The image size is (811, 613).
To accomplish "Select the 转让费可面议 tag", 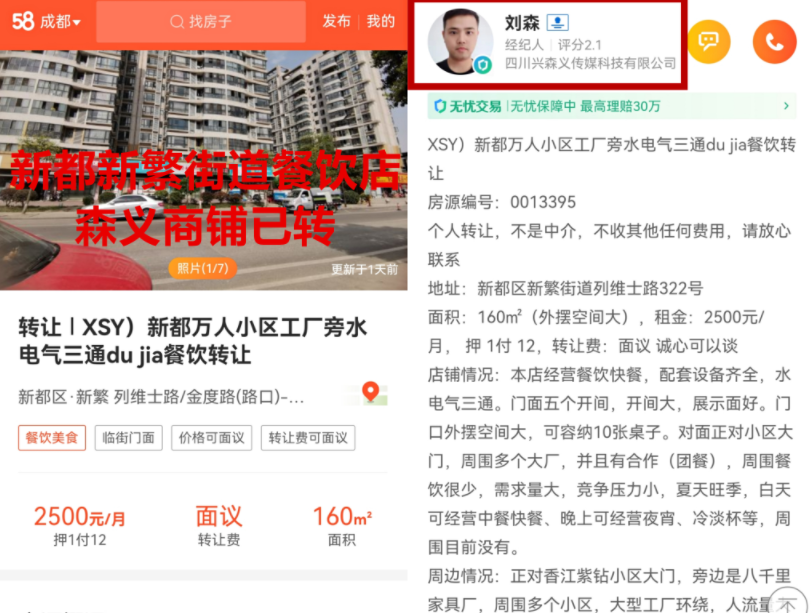I will (308, 438).
